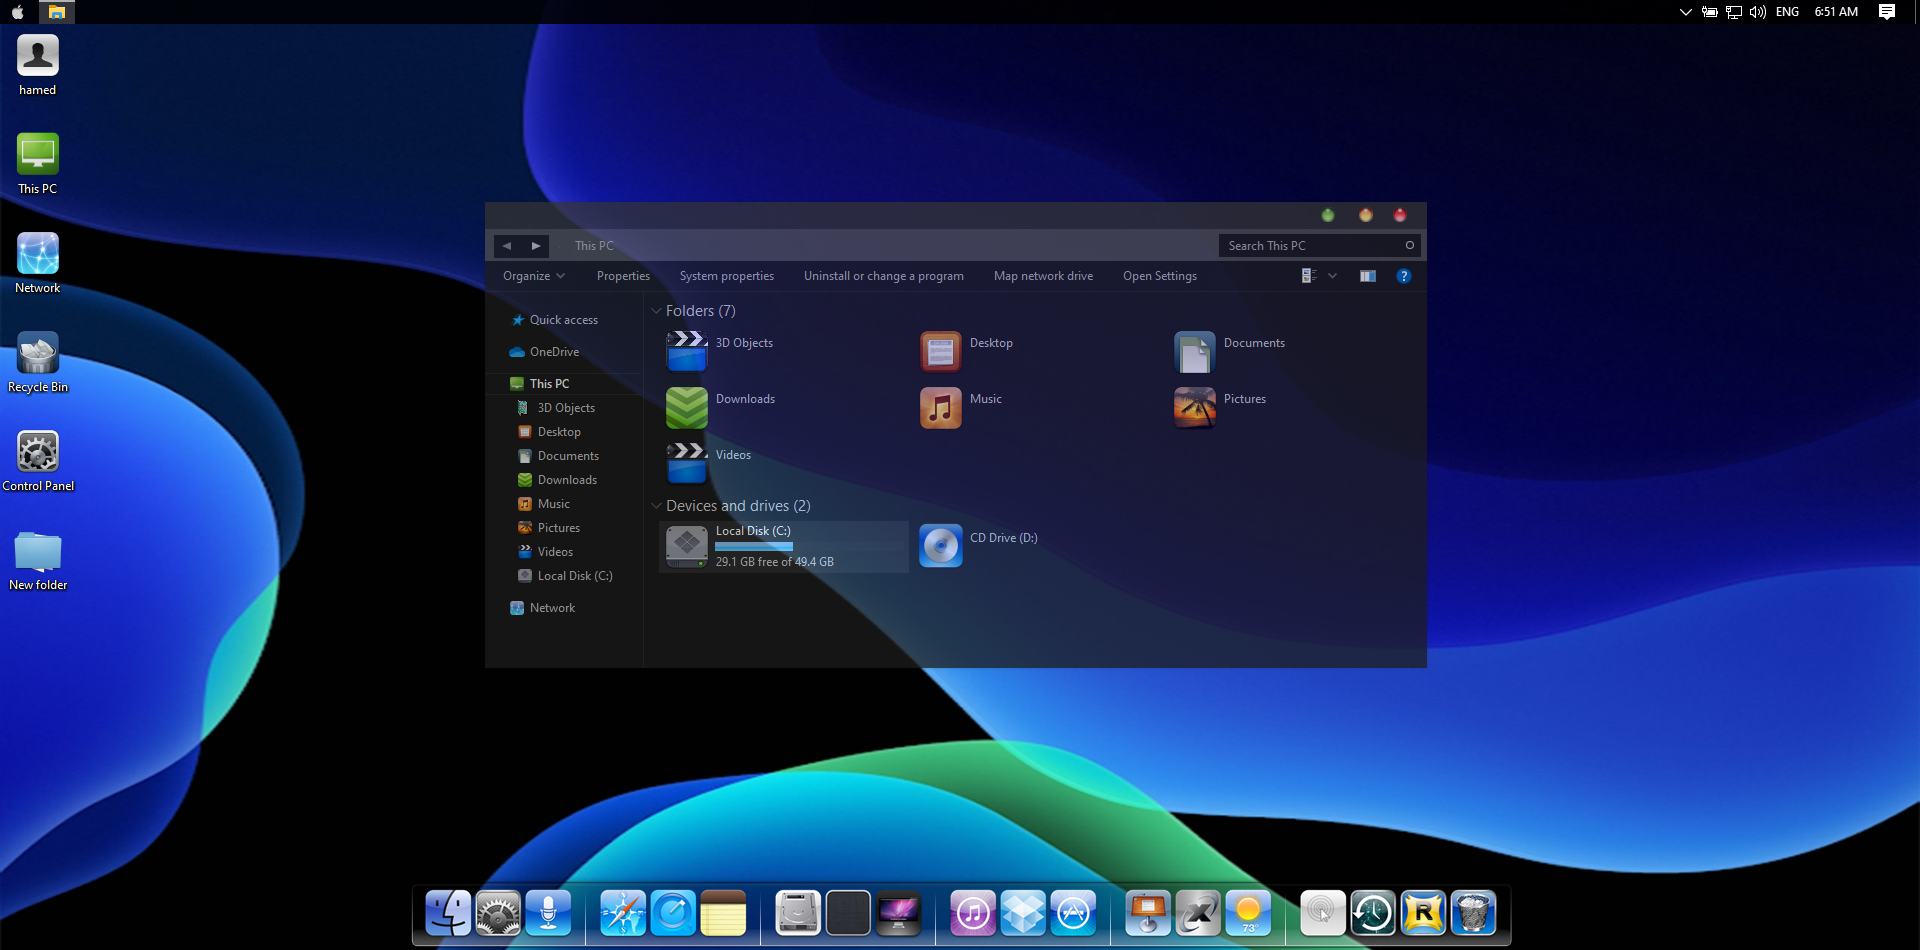The height and width of the screenshot is (950, 1920).
Task: Click Uninstall or change a program
Action: click(x=883, y=276)
